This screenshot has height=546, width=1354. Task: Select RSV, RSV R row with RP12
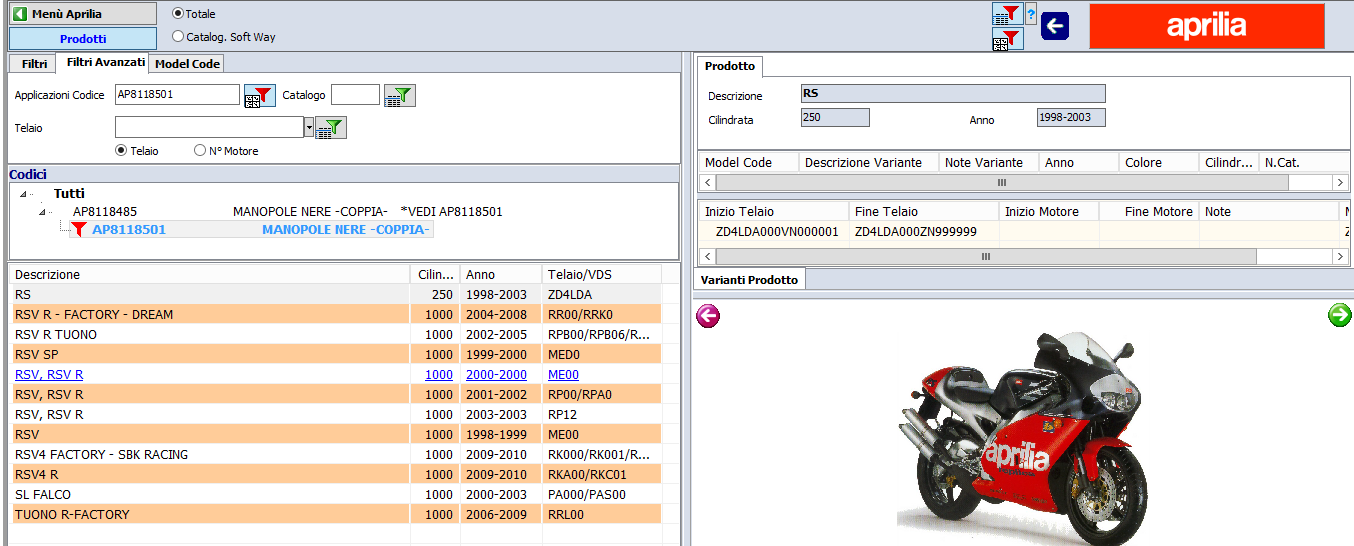tap(336, 414)
